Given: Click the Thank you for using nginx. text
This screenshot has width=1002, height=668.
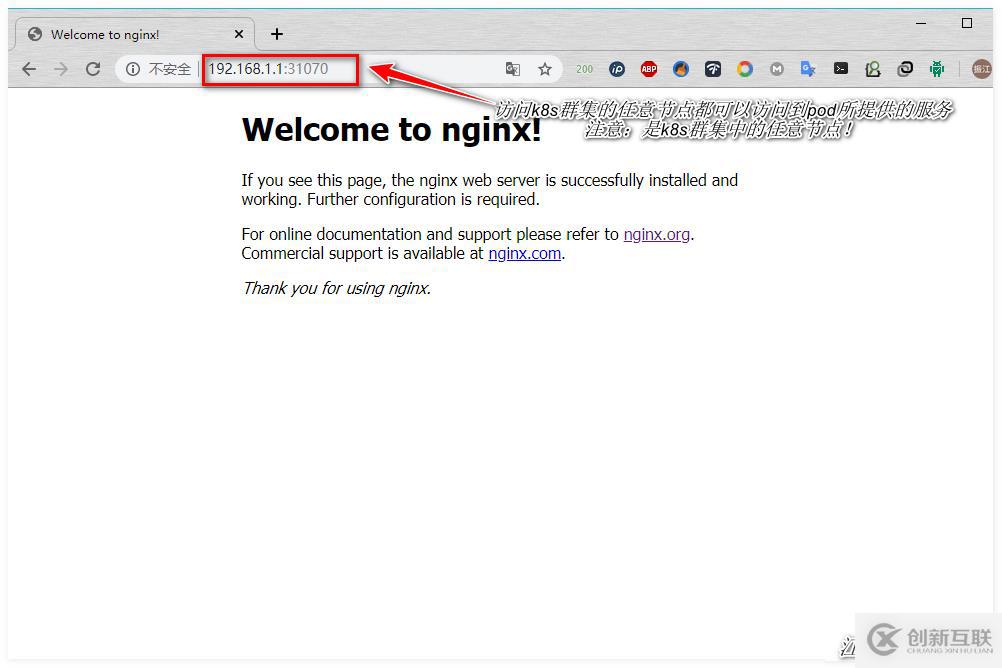Looking at the screenshot, I should (336, 288).
